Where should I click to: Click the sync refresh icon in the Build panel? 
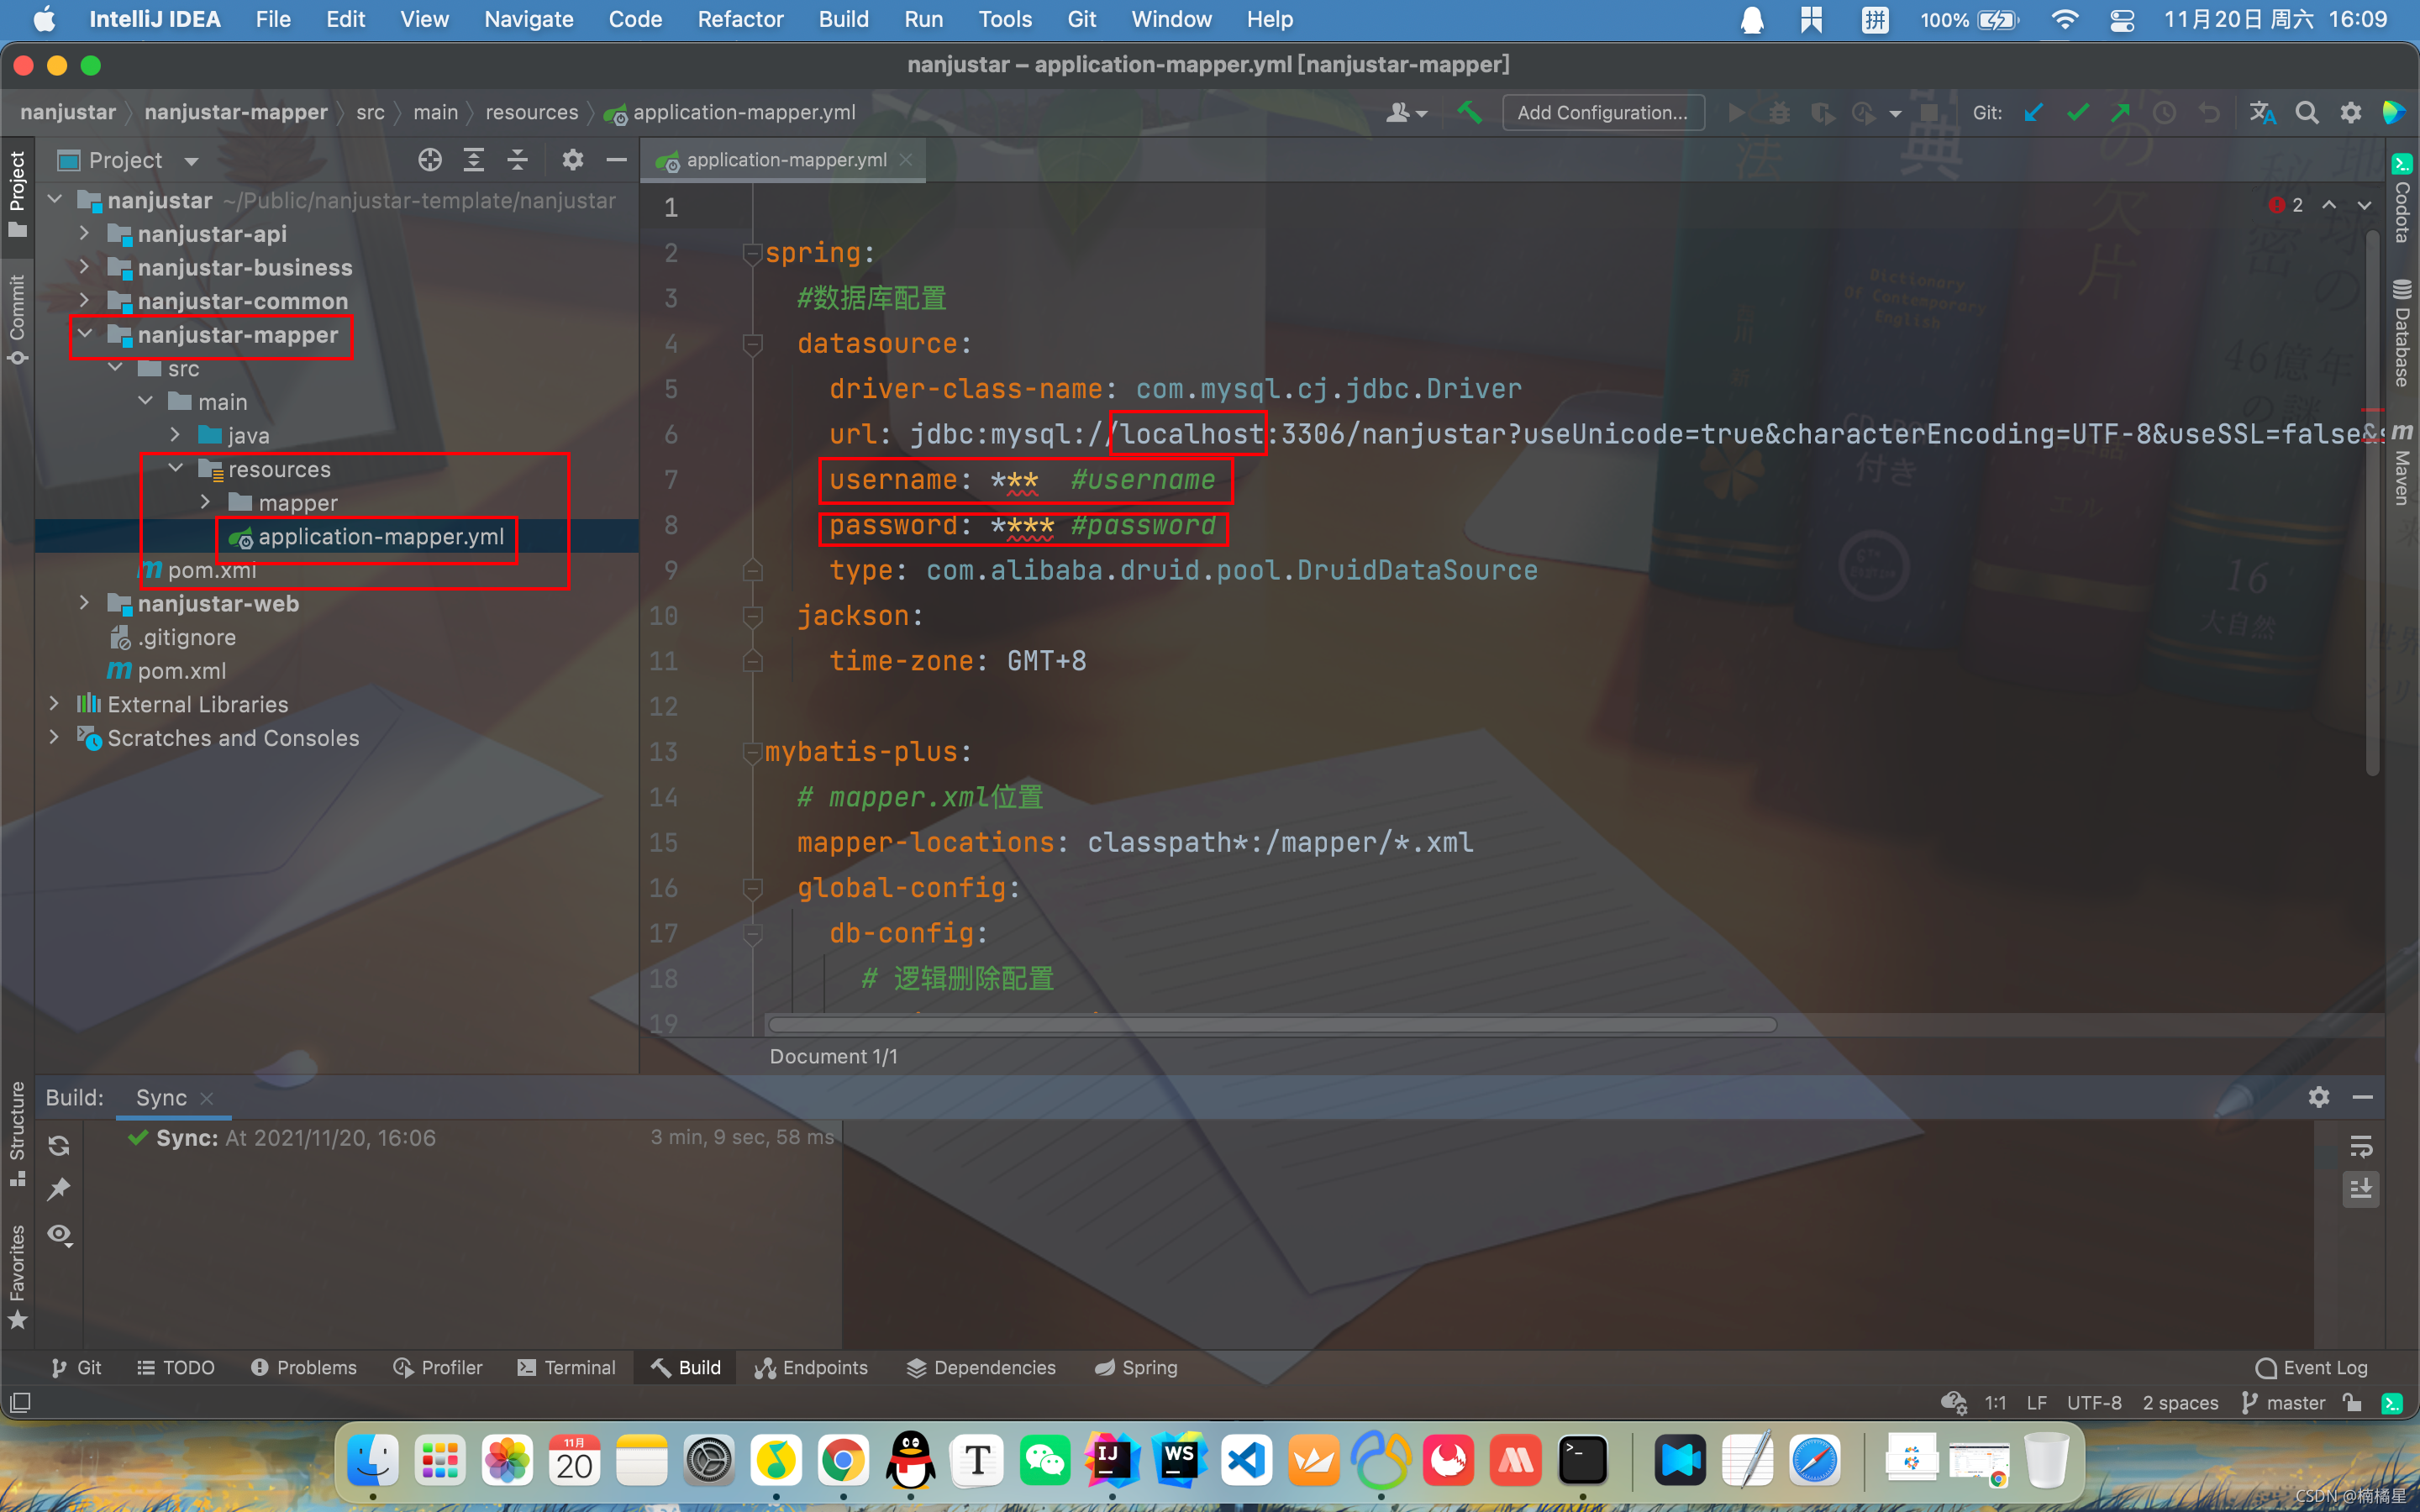(x=59, y=1145)
